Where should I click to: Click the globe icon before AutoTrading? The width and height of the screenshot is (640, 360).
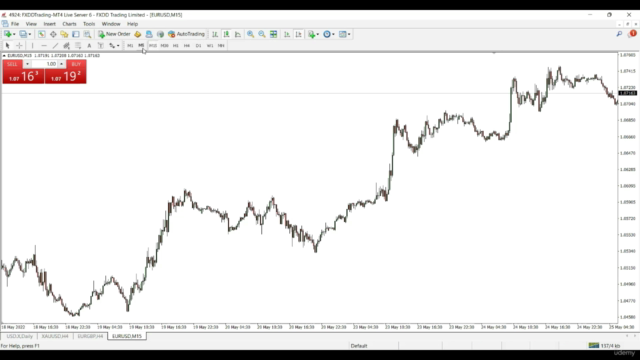coord(160,34)
